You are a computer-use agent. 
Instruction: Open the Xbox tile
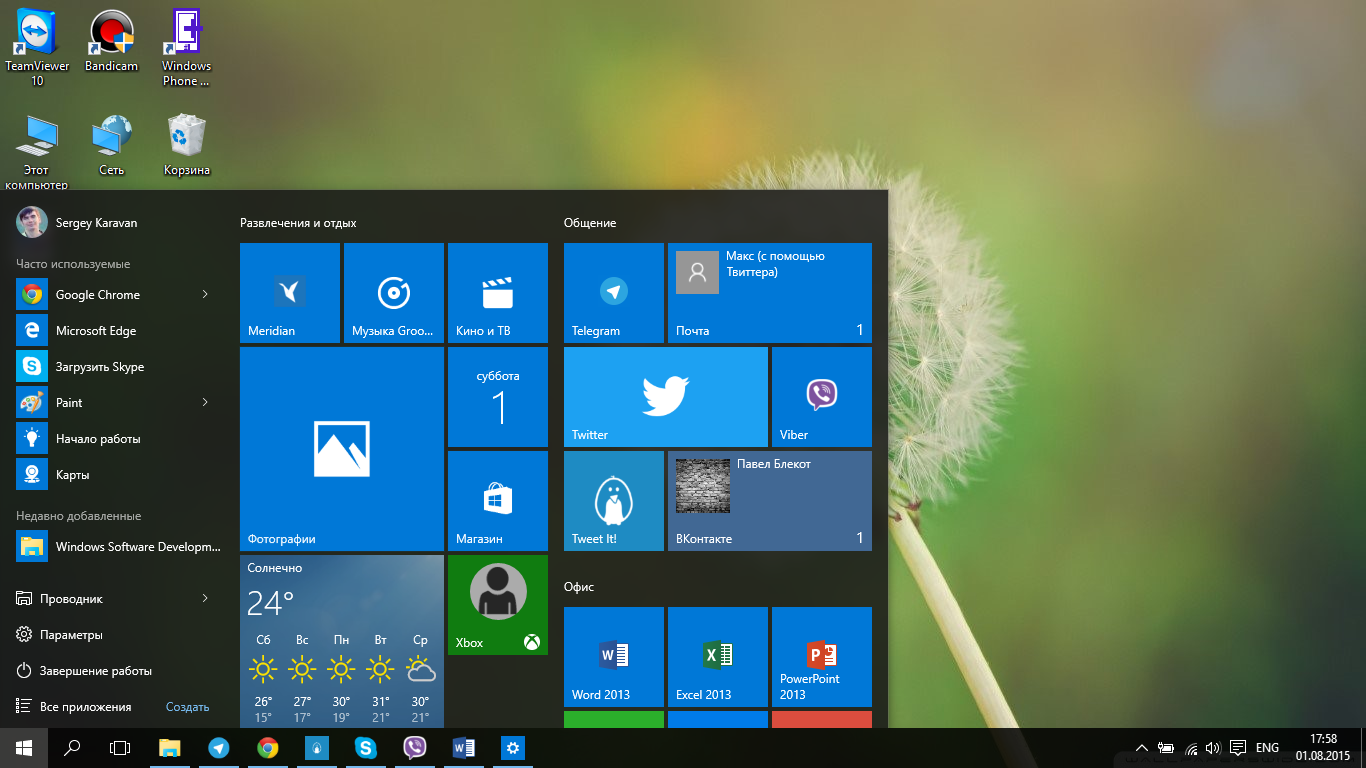(x=498, y=605)
